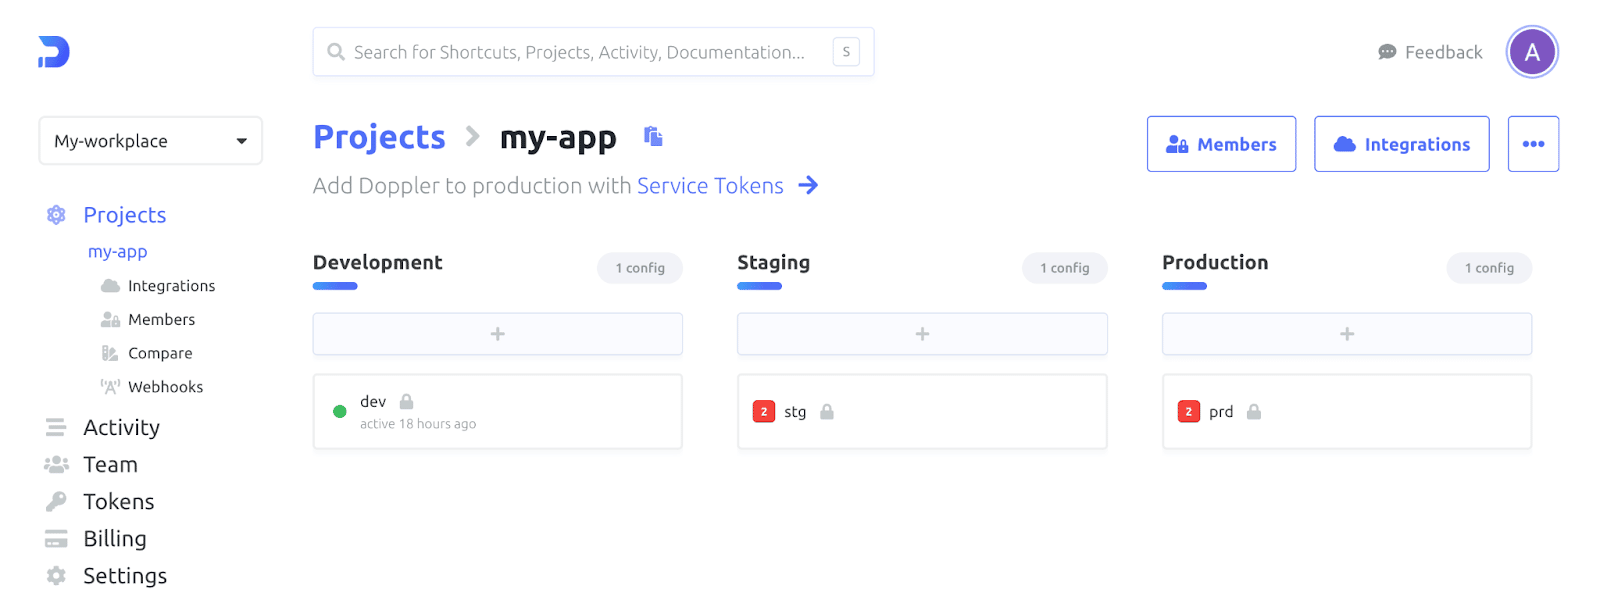Click the lock icon beside prd
The height and width of the screenshot is (596, 1600).
(1253, 412)
